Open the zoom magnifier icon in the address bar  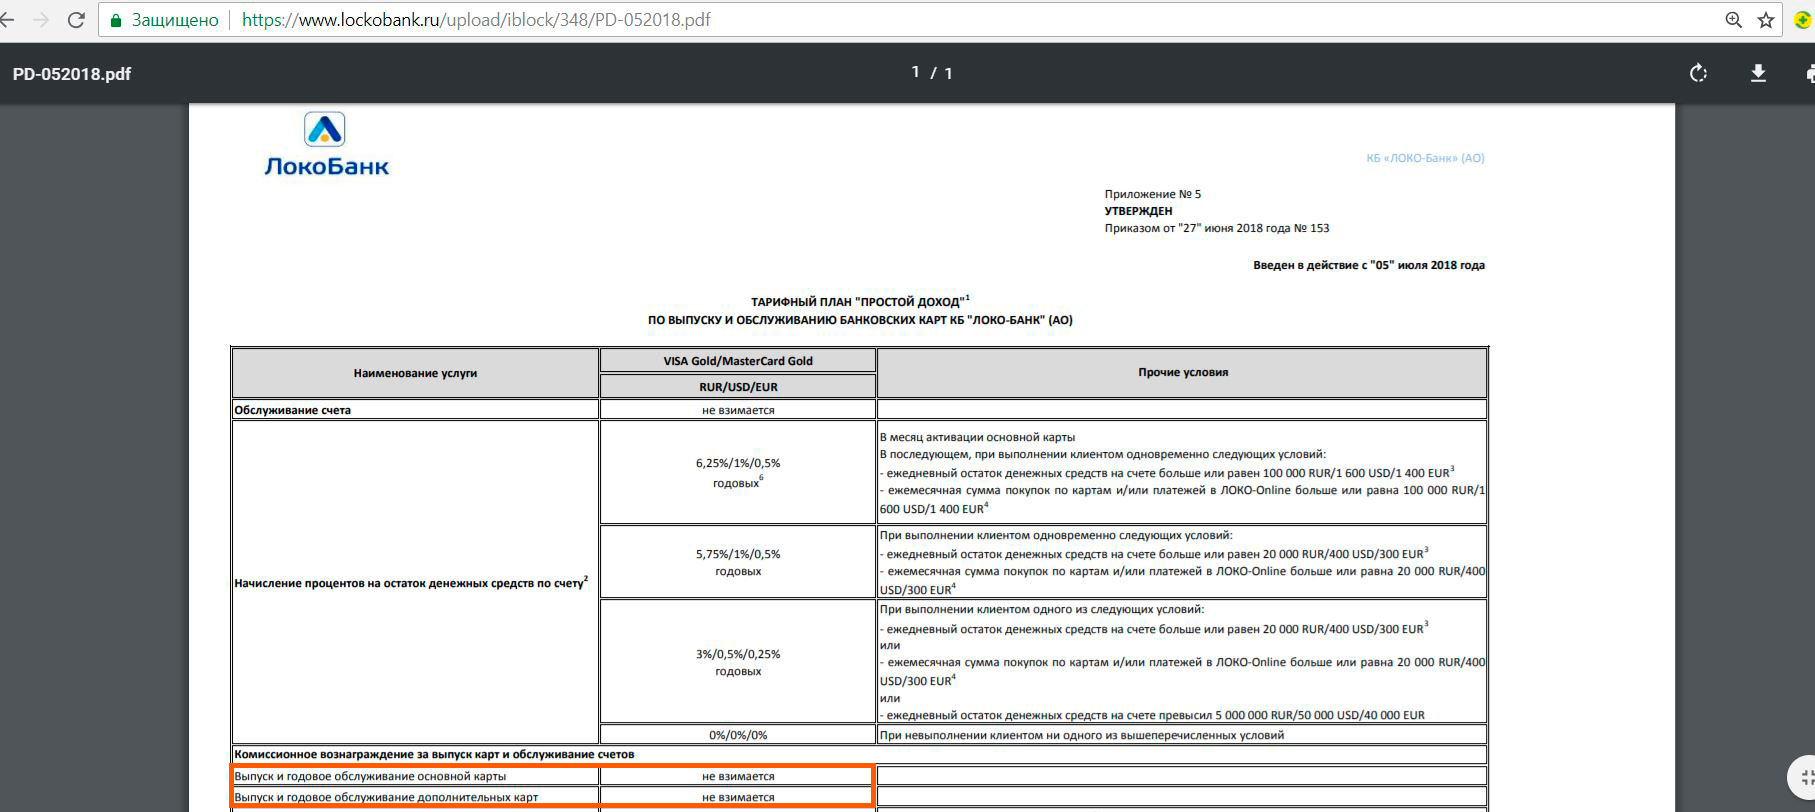pos(1734,20)
